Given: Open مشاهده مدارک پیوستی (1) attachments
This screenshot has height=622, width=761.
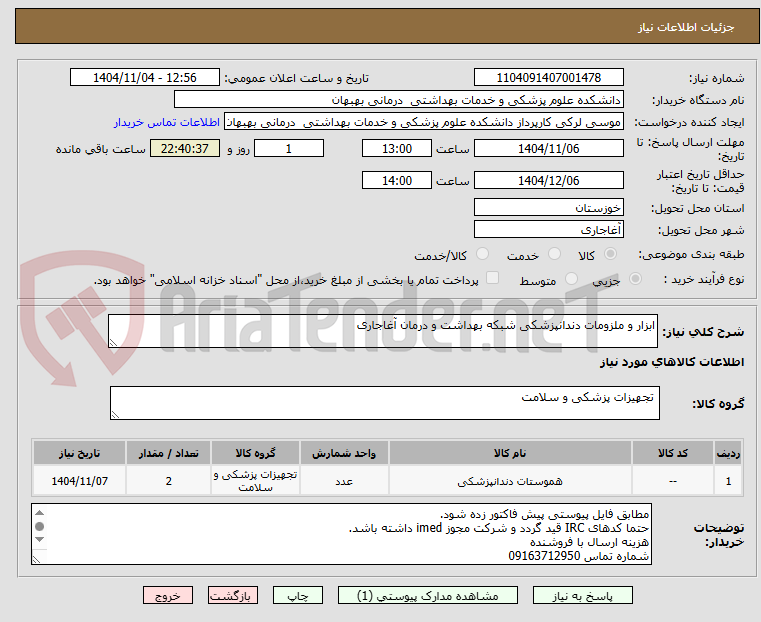Looking at the screenshot, I should pyautogui.click(x=428, y=595).
